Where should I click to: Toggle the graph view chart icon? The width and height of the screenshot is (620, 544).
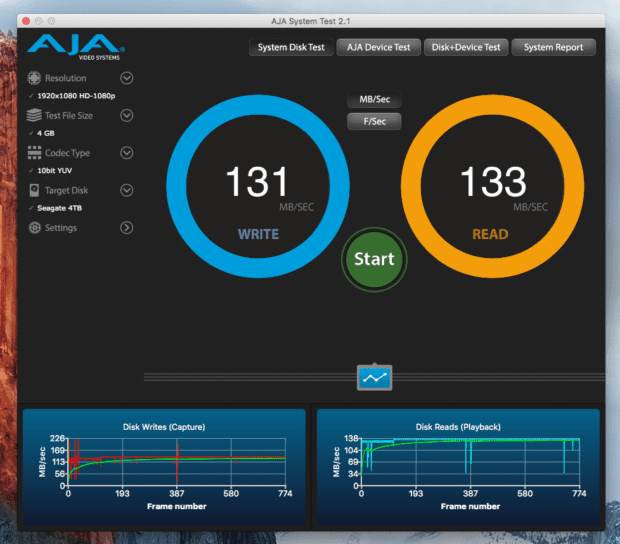[375, 377]
